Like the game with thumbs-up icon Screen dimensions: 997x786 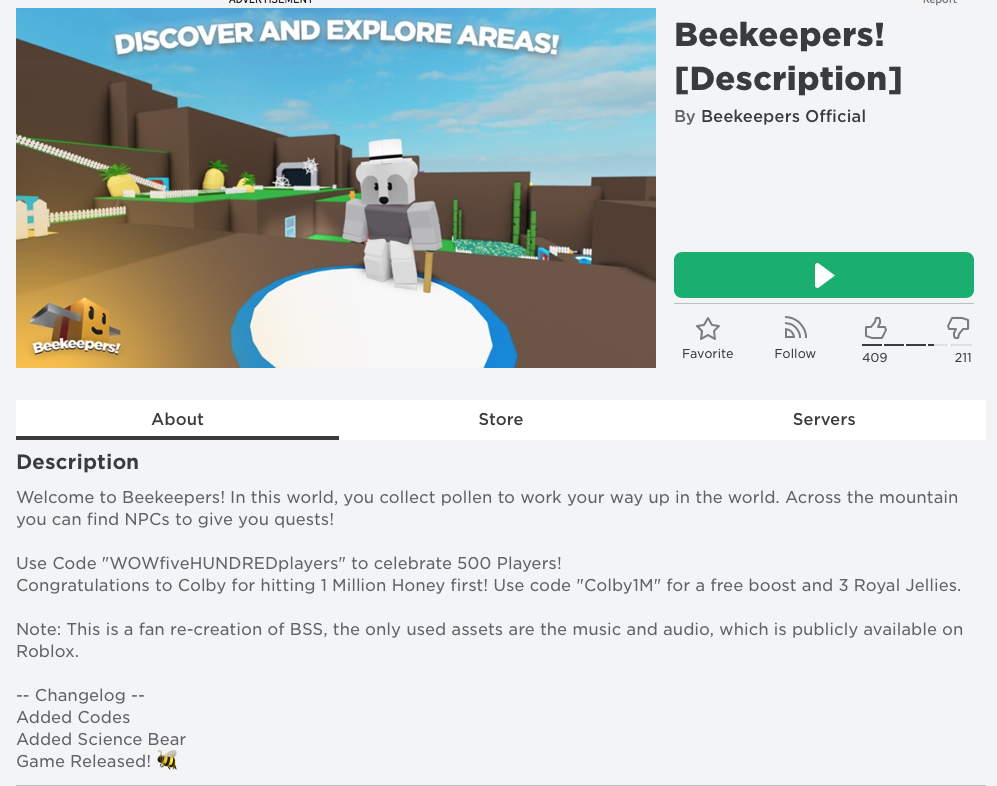(x=875, y=328)
